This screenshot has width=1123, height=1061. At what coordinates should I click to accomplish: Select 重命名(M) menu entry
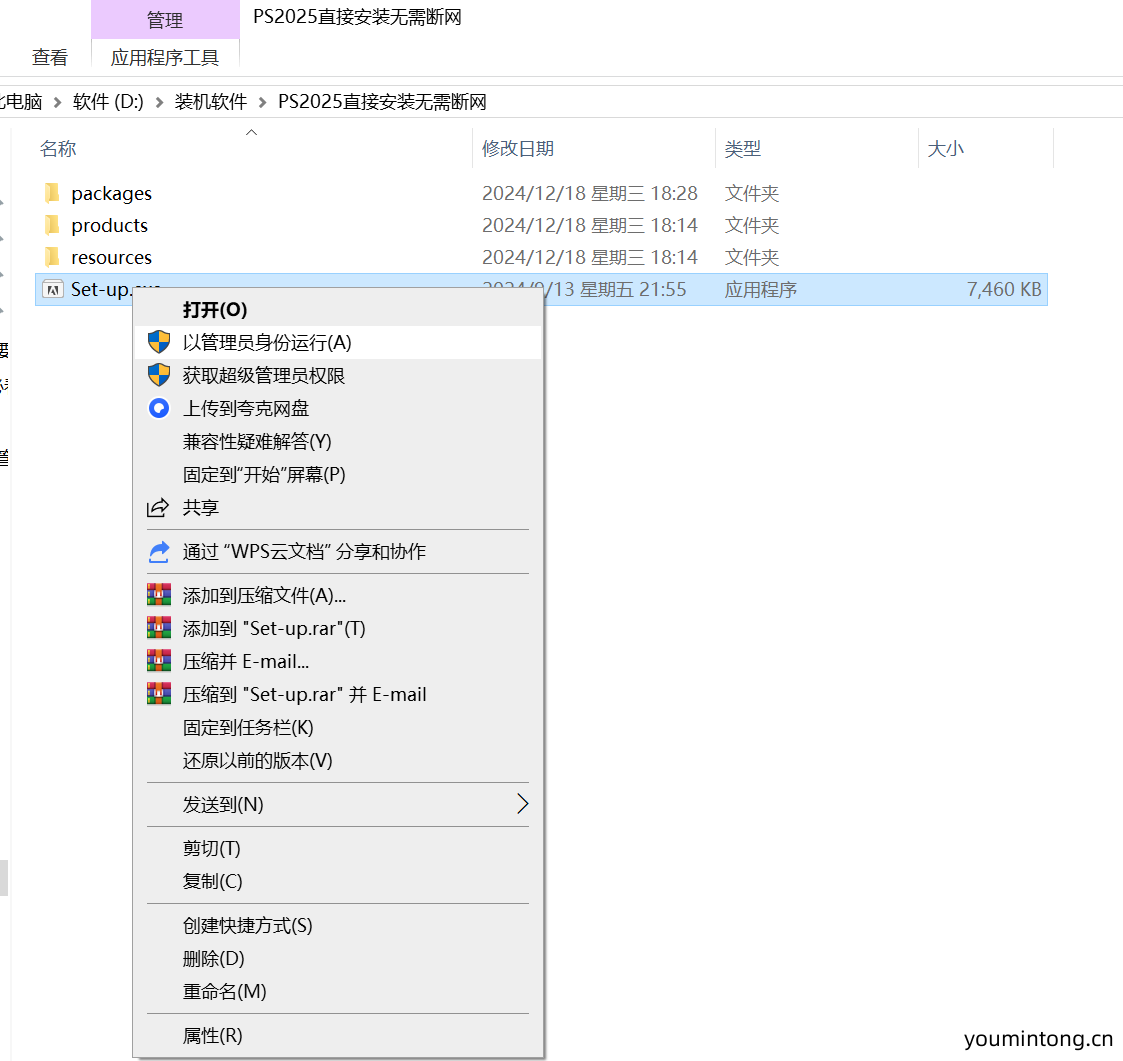point(337,992)
